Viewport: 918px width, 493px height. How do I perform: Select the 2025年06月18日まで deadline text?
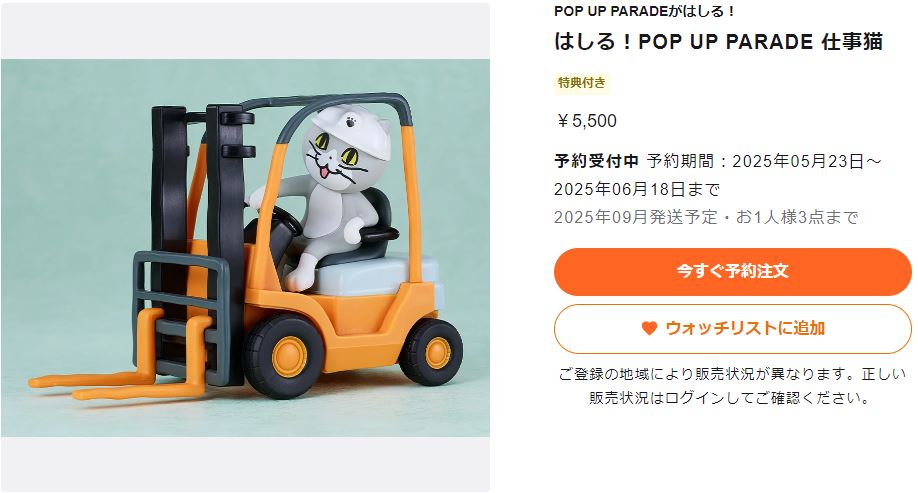pos(637,189)
